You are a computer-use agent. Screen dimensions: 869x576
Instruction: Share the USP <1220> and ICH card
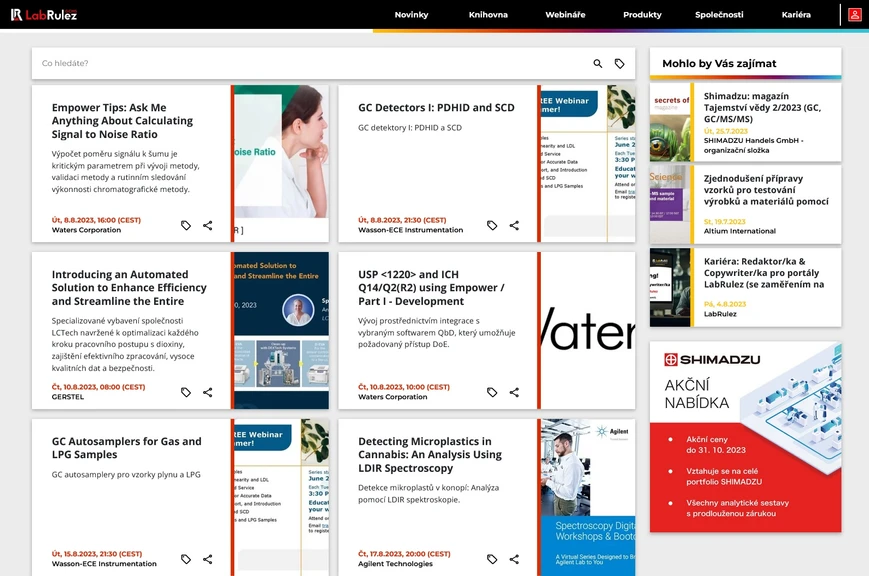[x=514, y=392]
